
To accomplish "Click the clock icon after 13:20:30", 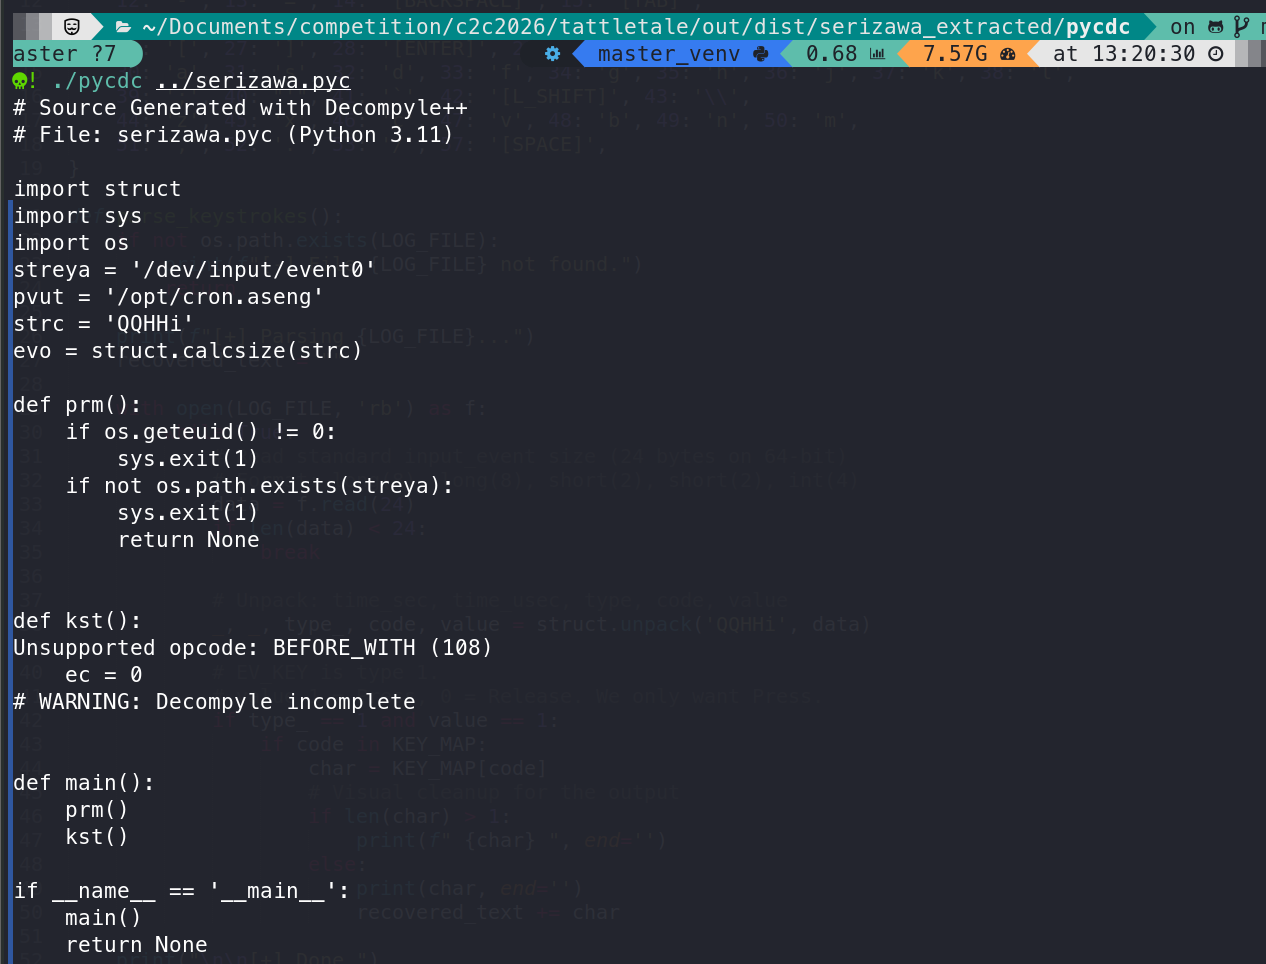I will (1216, 54).
